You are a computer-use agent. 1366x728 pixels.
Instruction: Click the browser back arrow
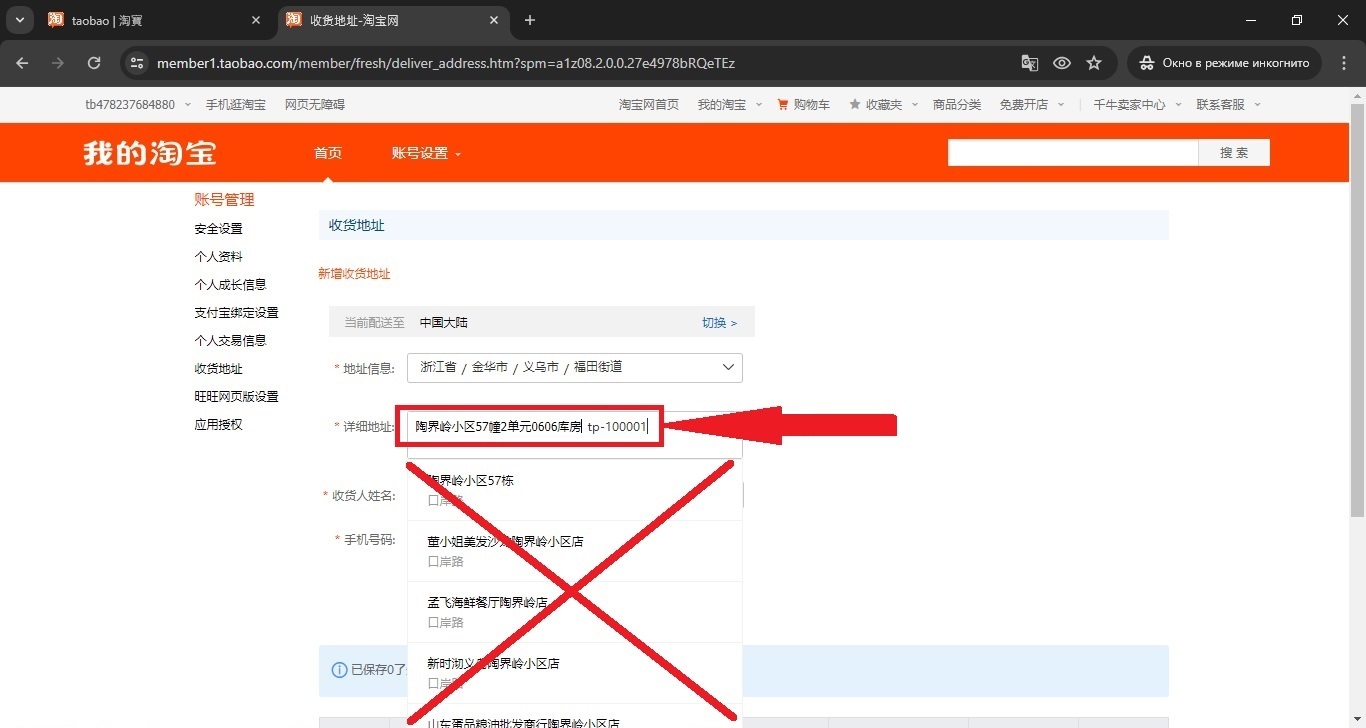coord(22,63)
